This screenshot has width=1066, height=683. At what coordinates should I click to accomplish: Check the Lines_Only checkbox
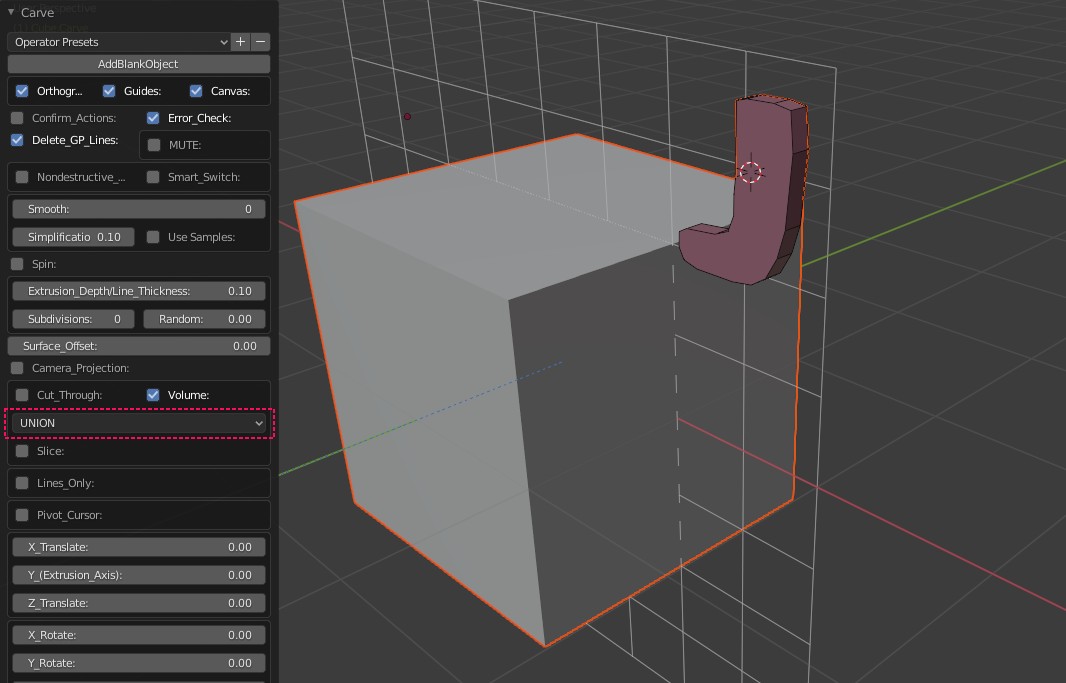[22, 483]
